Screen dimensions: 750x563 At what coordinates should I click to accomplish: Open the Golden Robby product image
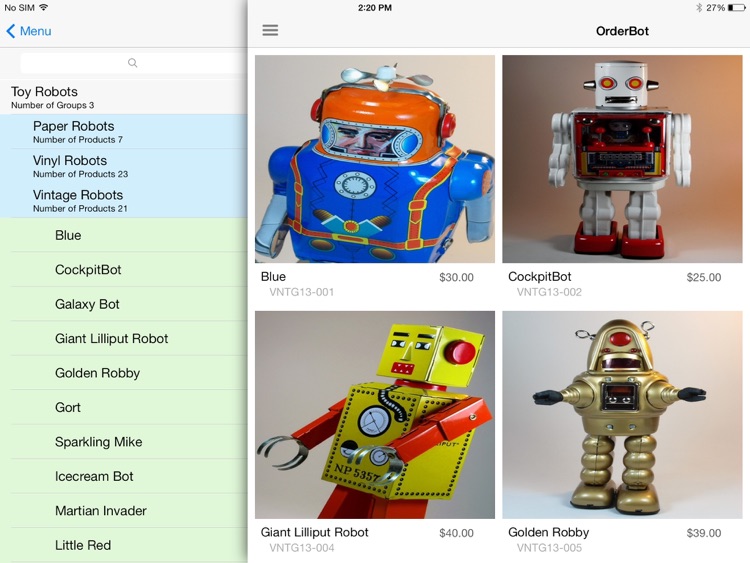click(x=622, y=415)
